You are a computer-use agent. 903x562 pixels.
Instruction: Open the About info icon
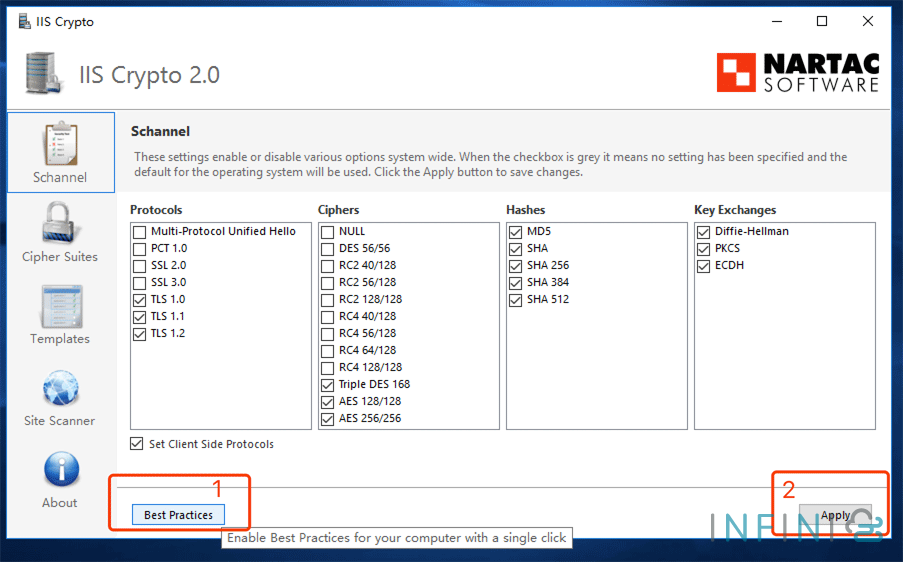pos(61,470)
